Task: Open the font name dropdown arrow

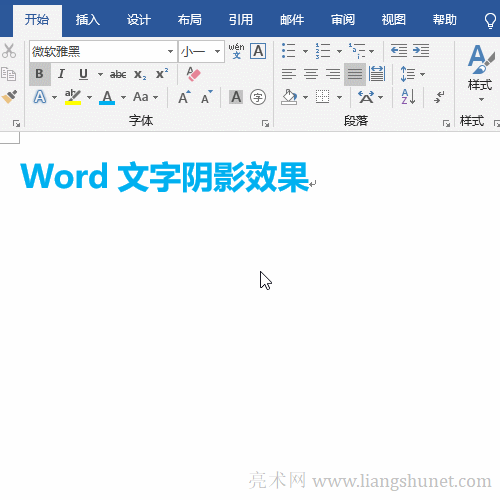Action: (x=170, y=51)
